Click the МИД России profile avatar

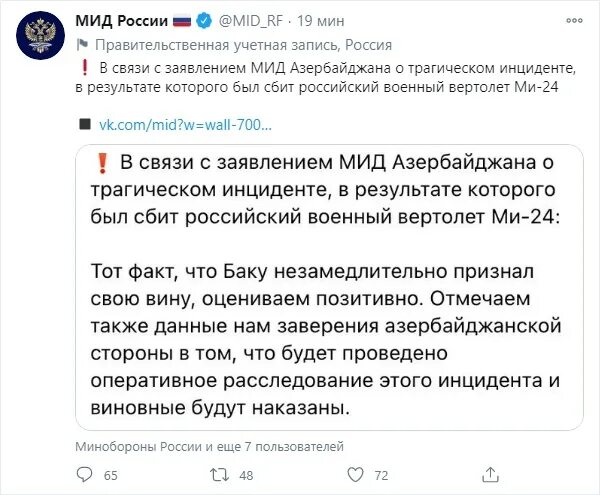(41, 35)
